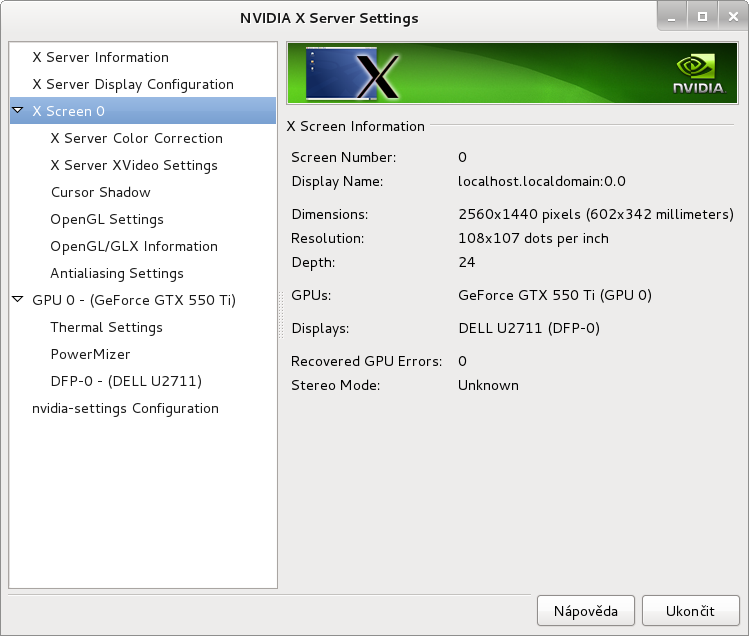Collapse the X Screen 0 tree node

pyautogui.click(x=18, y=110)
